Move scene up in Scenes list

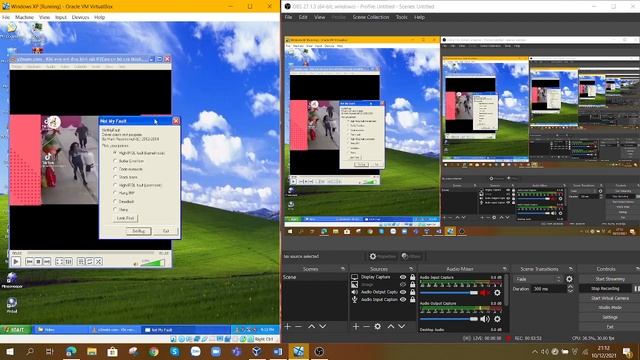[x=311, y=327]
